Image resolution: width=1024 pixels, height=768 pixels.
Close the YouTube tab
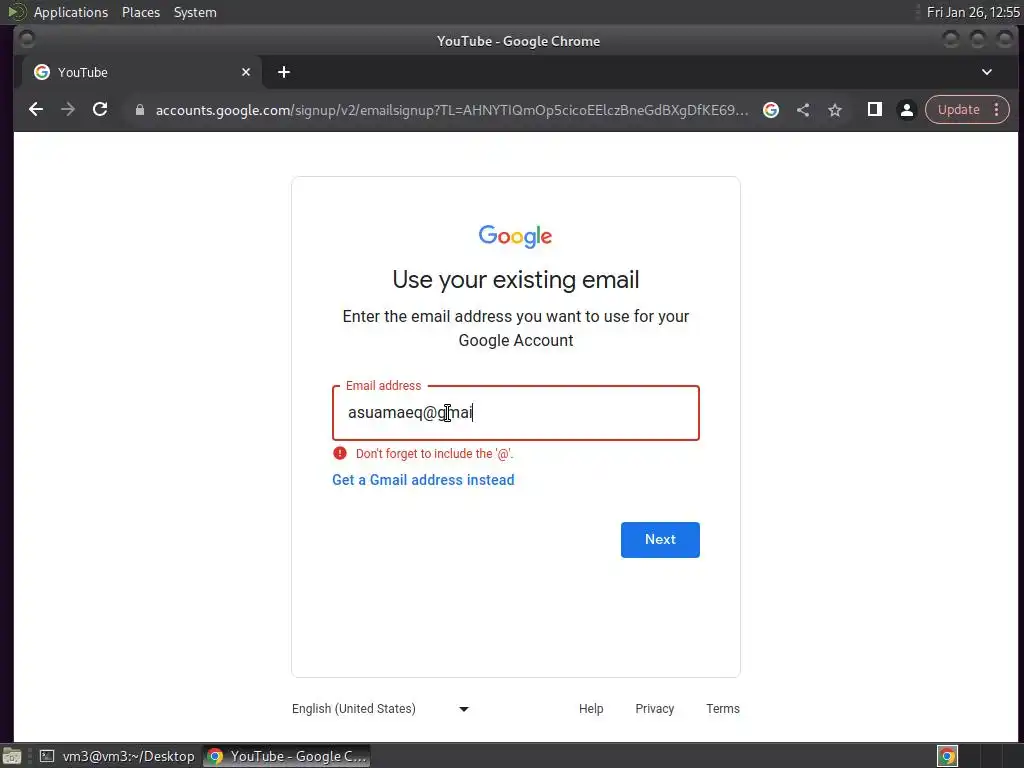coord(246,72)
